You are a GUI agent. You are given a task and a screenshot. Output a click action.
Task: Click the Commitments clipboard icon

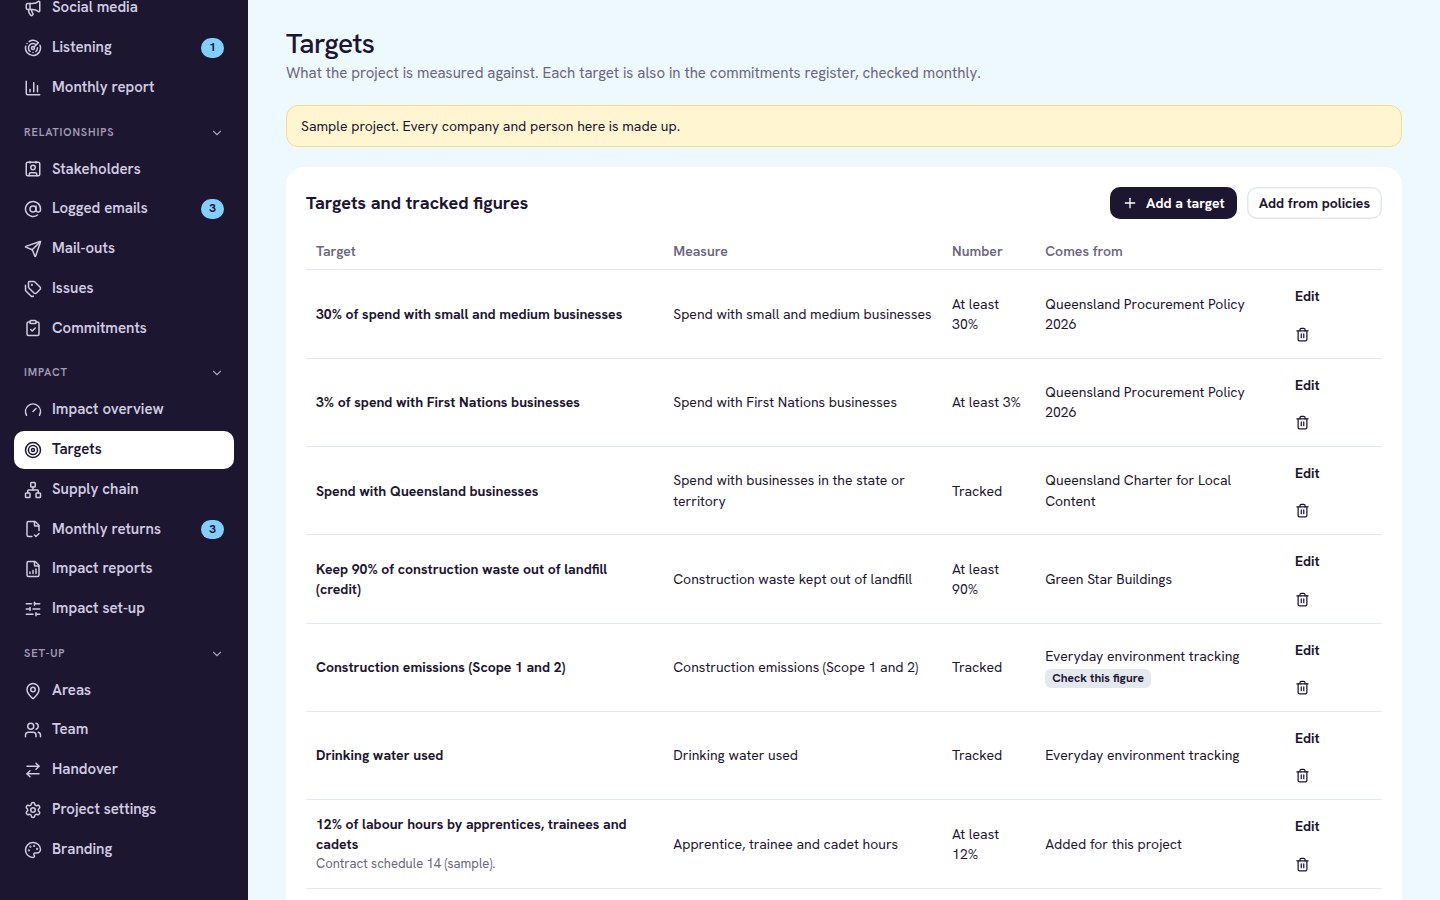coord(33,328)
